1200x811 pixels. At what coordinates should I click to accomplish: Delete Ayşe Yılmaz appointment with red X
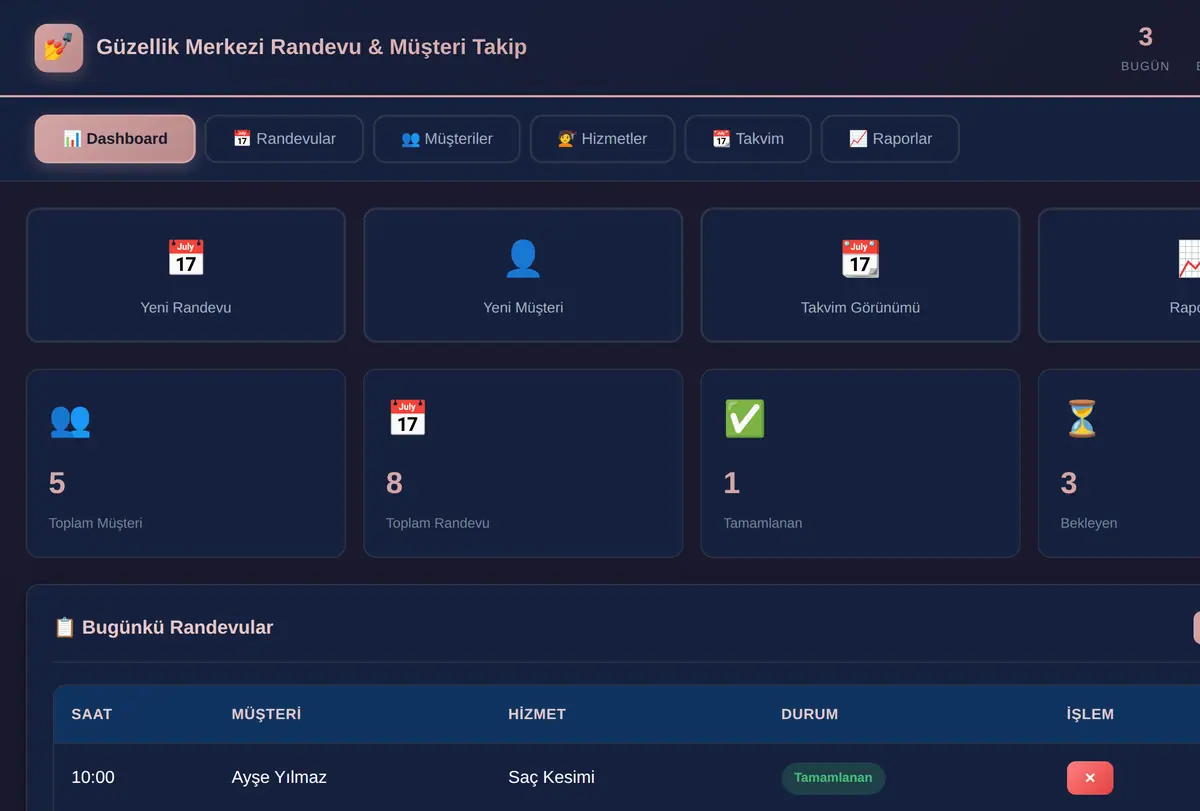1090,778
